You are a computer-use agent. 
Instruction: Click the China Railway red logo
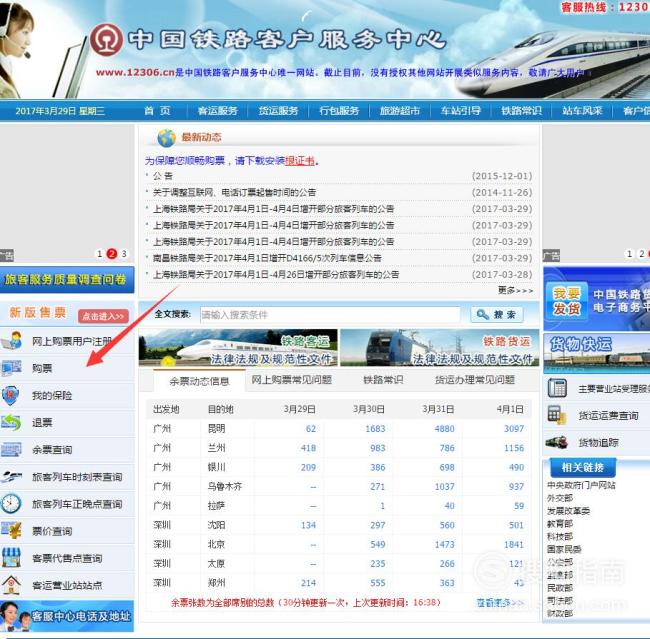pyautogui.click(x=107, y=40)
